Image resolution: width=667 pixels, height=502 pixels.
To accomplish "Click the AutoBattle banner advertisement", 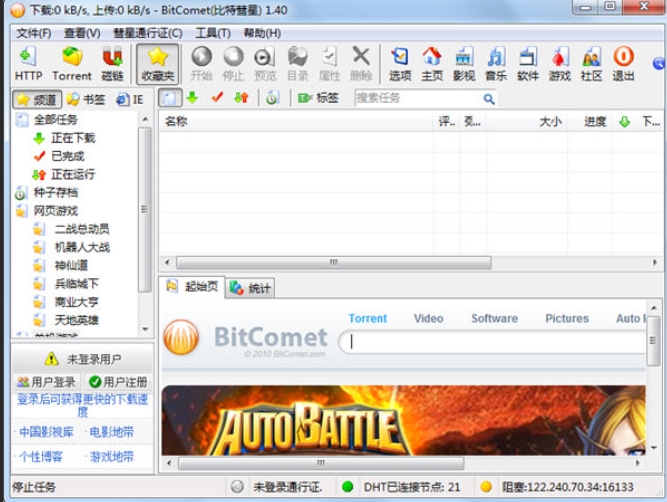I will point(403,420).
